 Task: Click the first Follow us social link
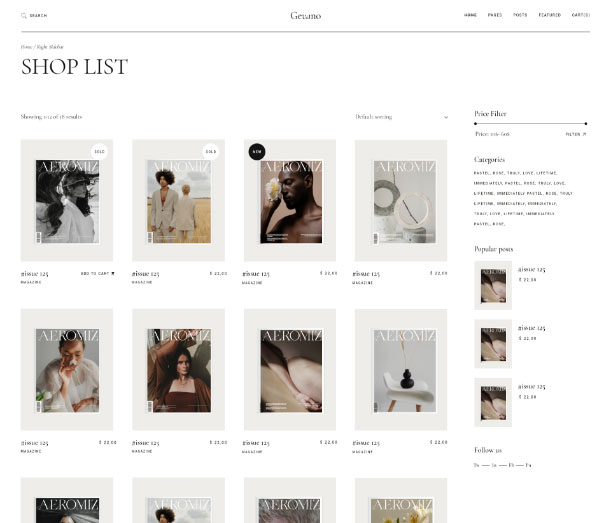[477, 465]
